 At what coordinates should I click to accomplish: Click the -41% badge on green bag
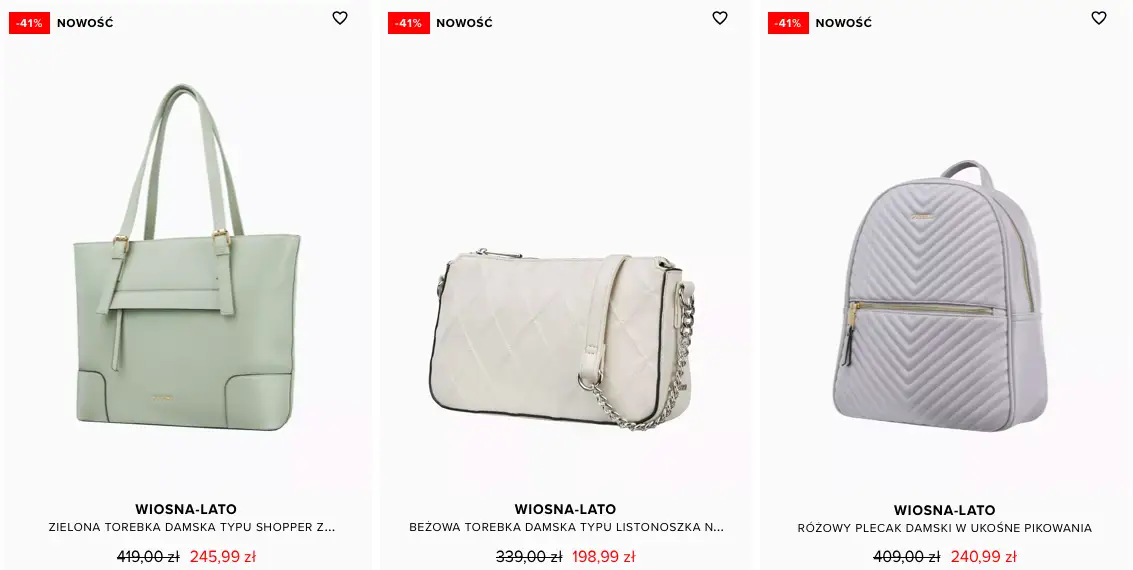click(x=30, y=23)
